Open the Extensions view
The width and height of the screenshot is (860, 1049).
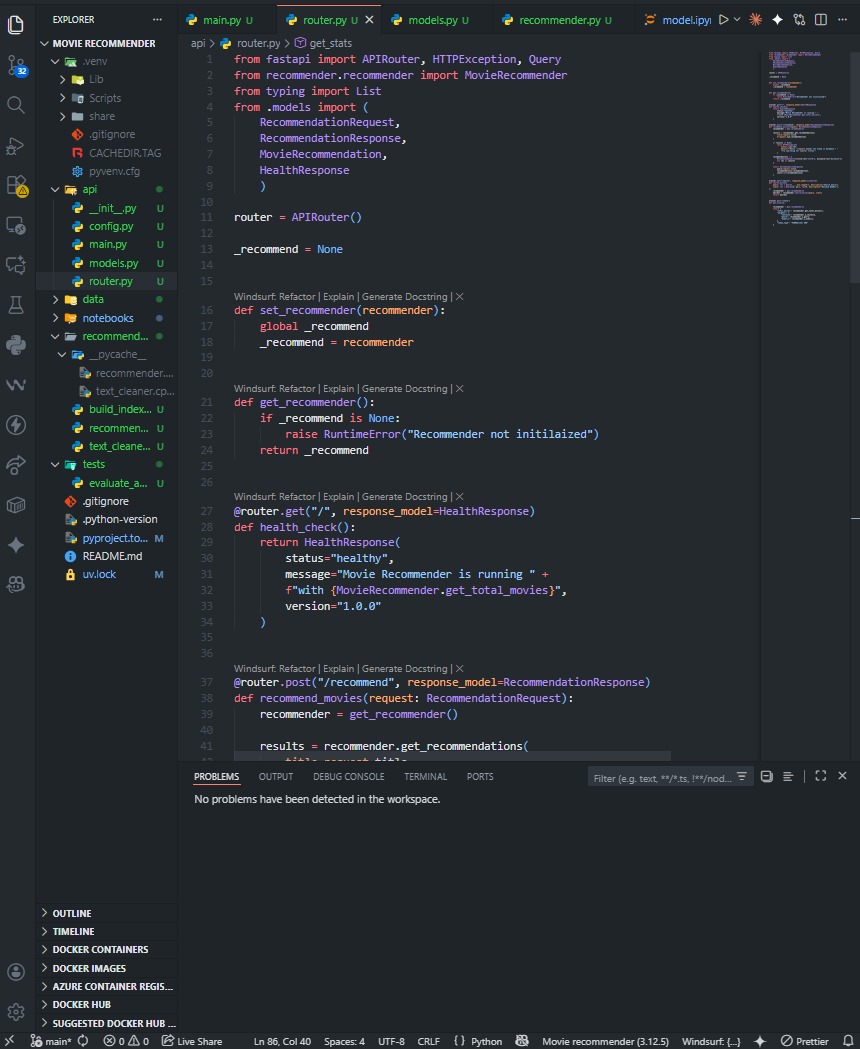16,186
